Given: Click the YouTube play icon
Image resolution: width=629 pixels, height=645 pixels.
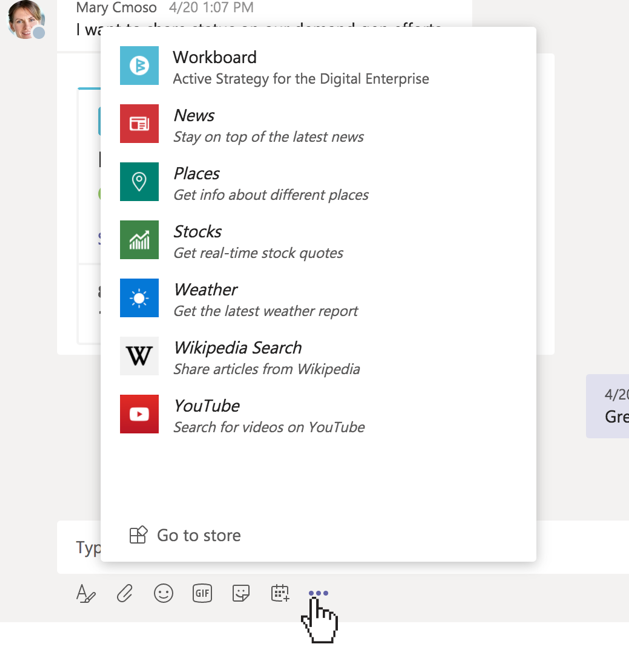Looking at the screenshot, I should point(139,414).
